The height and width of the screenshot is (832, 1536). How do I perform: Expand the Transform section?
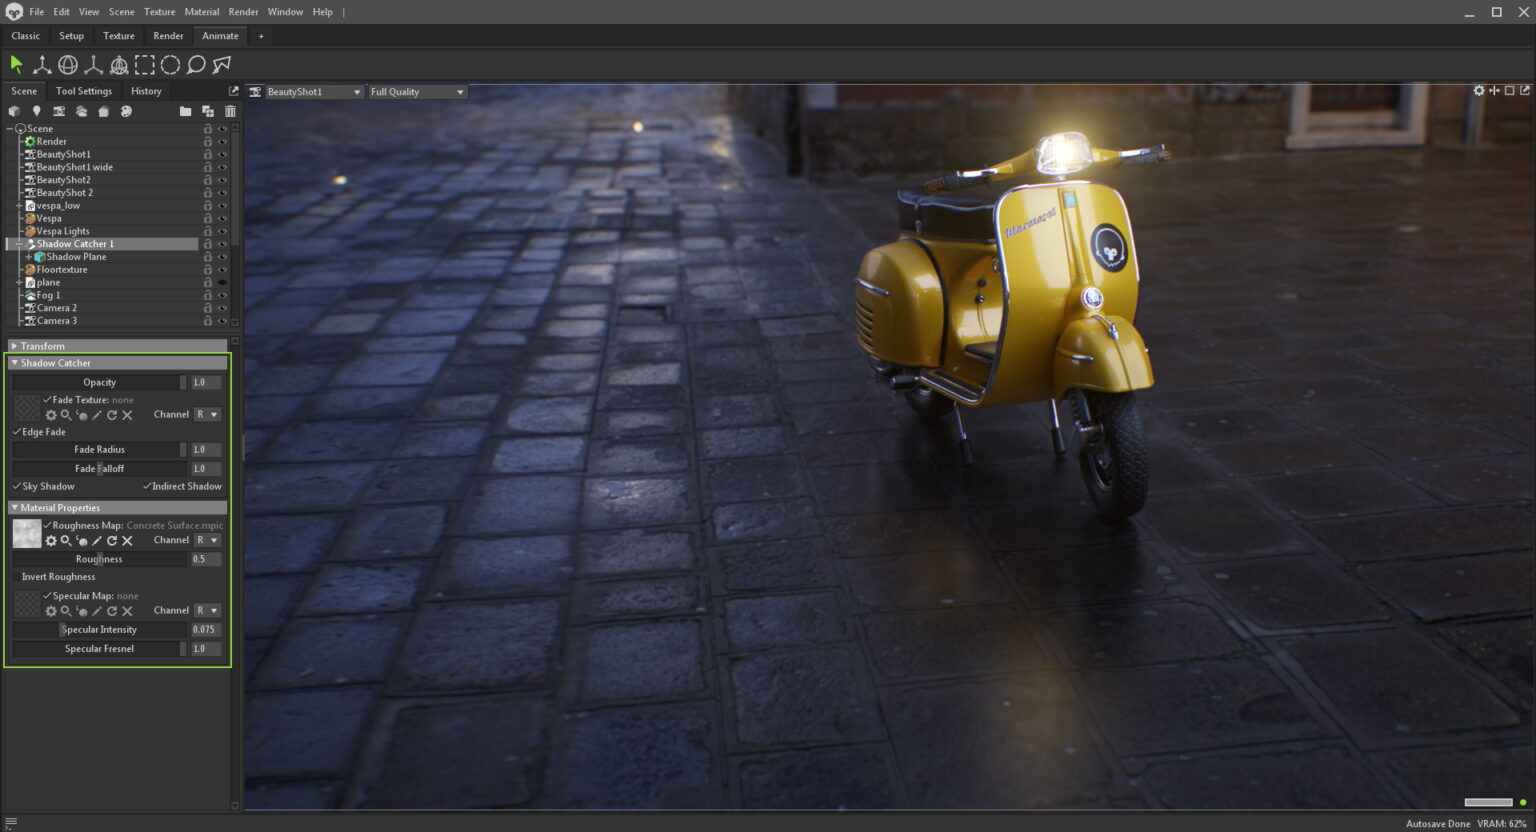[40, 345]
